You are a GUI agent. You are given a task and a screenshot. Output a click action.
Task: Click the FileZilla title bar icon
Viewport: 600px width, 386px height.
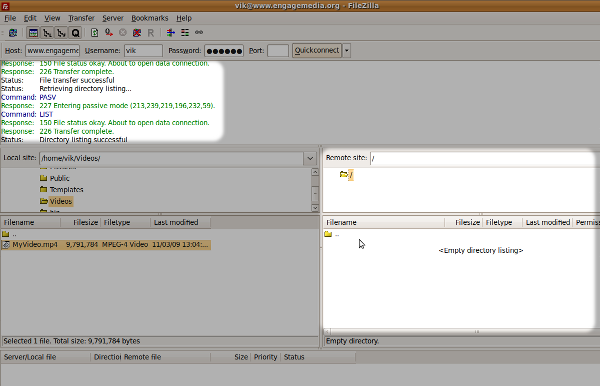point(5,6)
